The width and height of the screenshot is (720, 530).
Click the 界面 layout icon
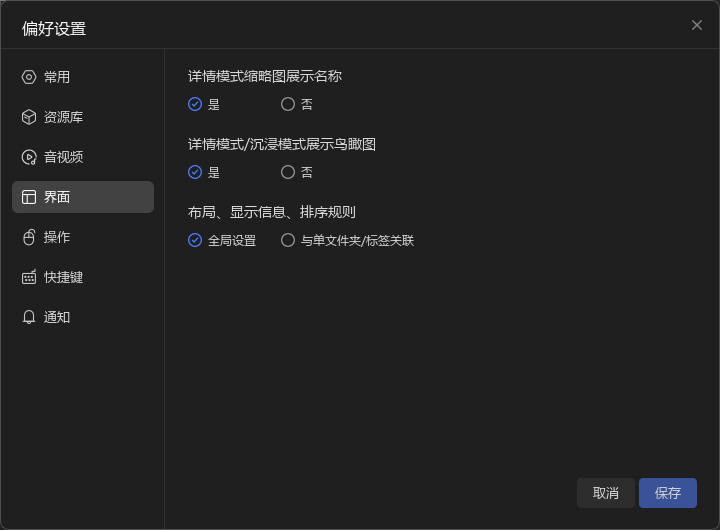(x=29, y=197)
